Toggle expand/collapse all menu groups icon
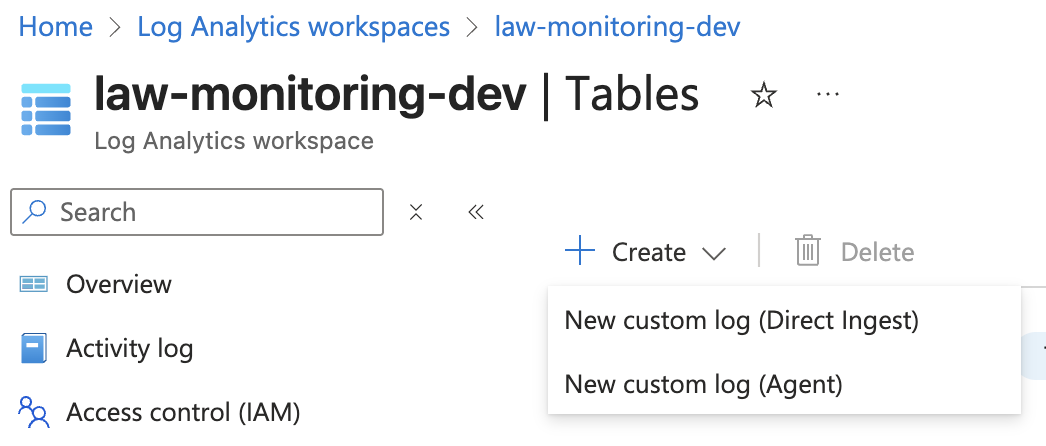Image resolution: width=1046 pixels, height=446 pixels. click(x=416, y=212)
